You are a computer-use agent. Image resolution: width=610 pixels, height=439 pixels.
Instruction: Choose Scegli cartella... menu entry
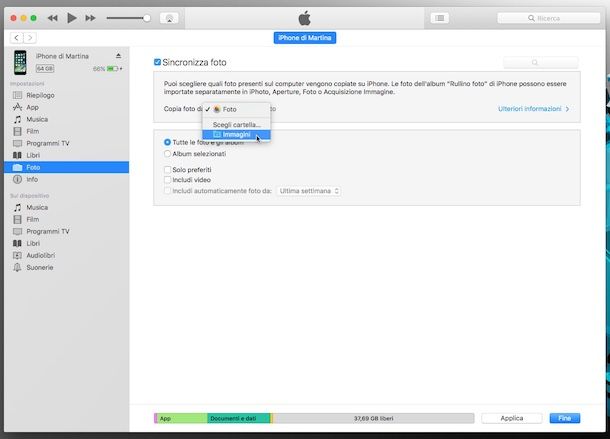click(x=236, y=125)
